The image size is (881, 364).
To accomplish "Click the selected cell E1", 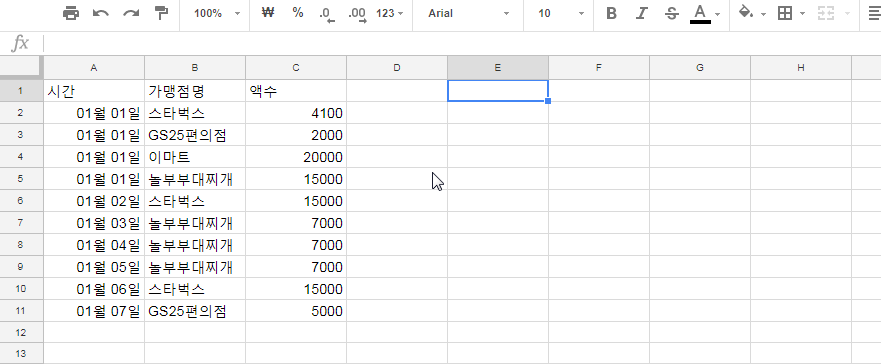I will (498, 91).
